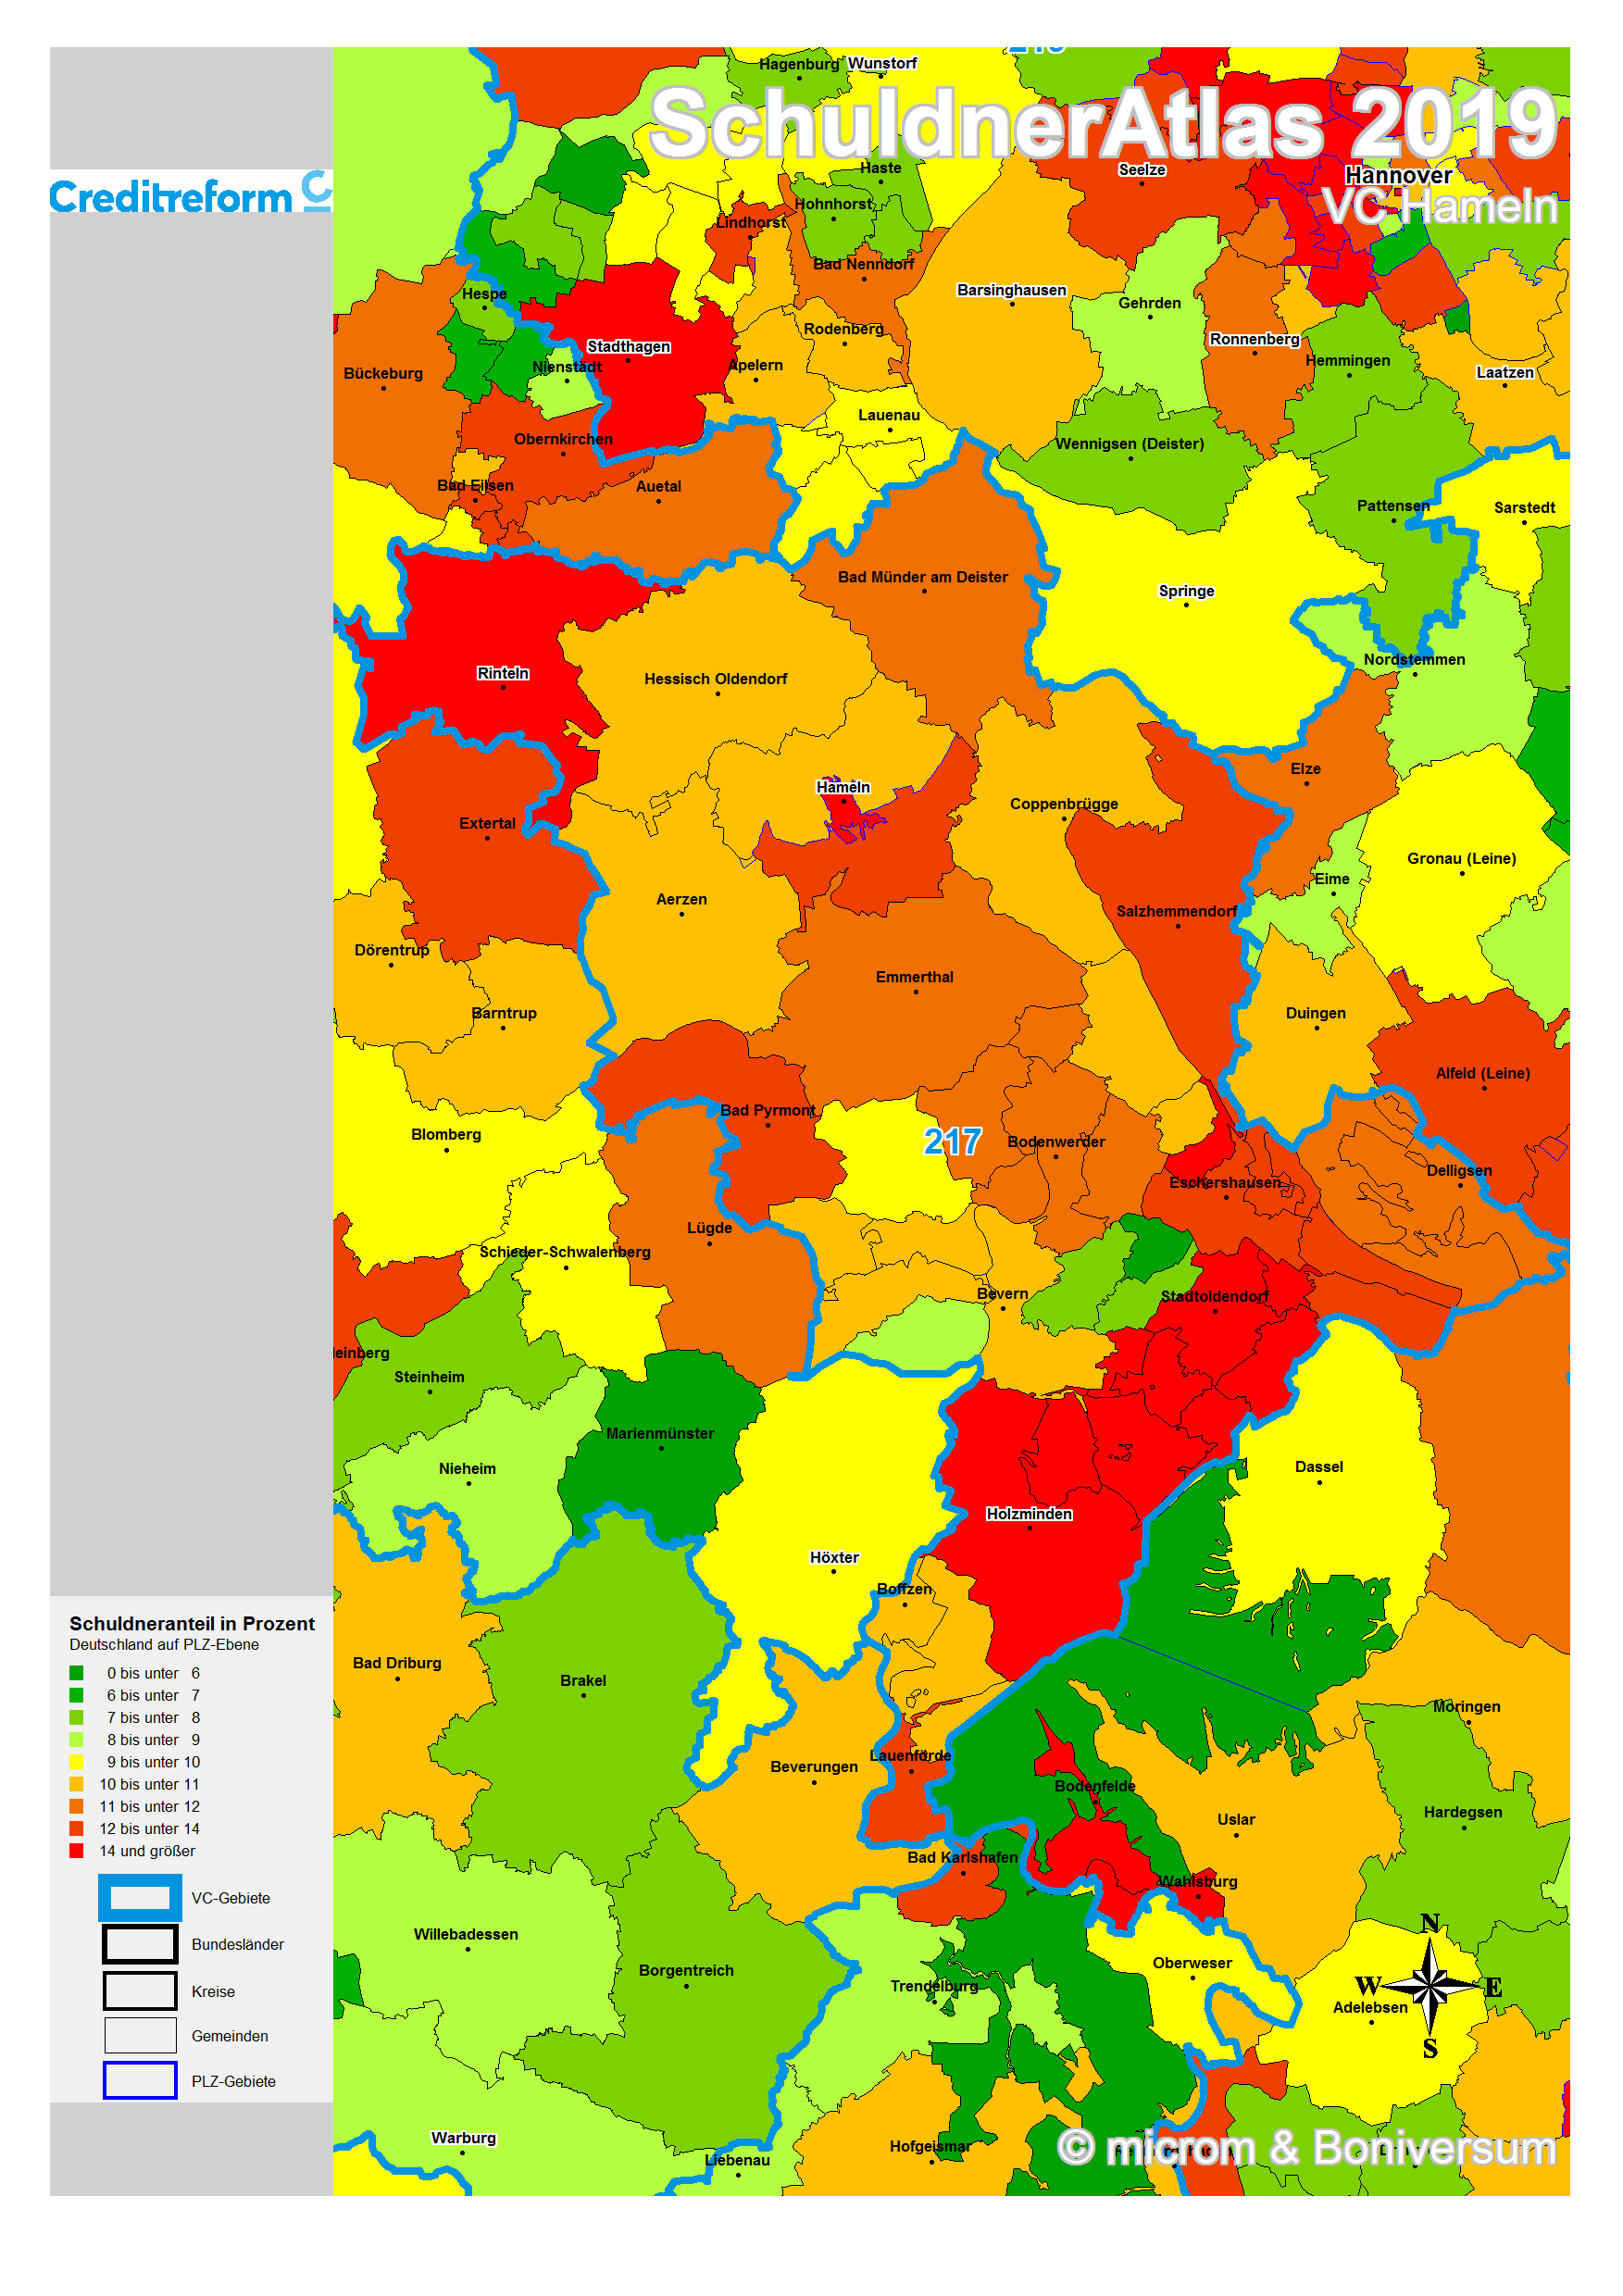
Task: Click the Extertal label
Action: click(x=487, y=822)
